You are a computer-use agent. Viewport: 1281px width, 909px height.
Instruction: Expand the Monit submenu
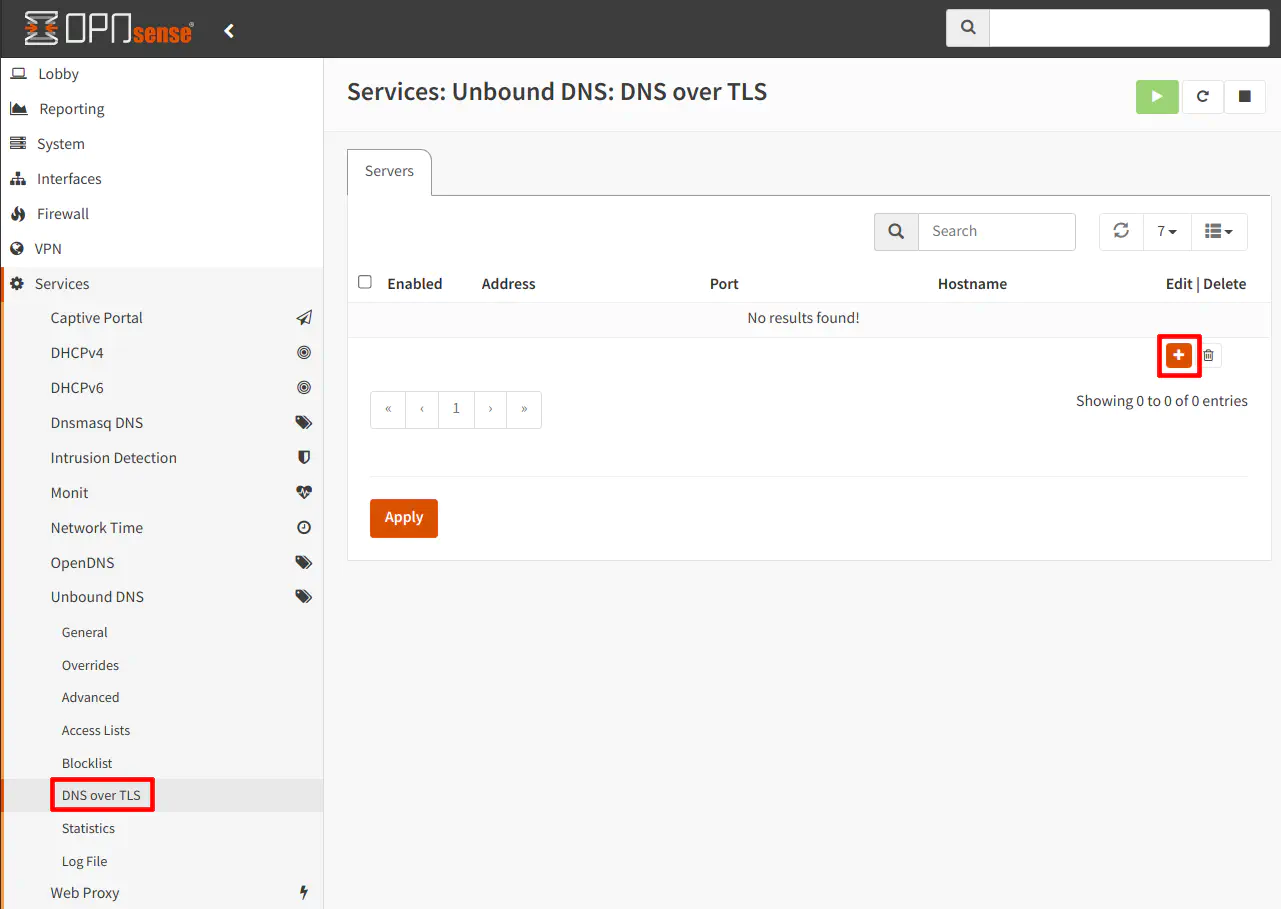tap(70, 493)
